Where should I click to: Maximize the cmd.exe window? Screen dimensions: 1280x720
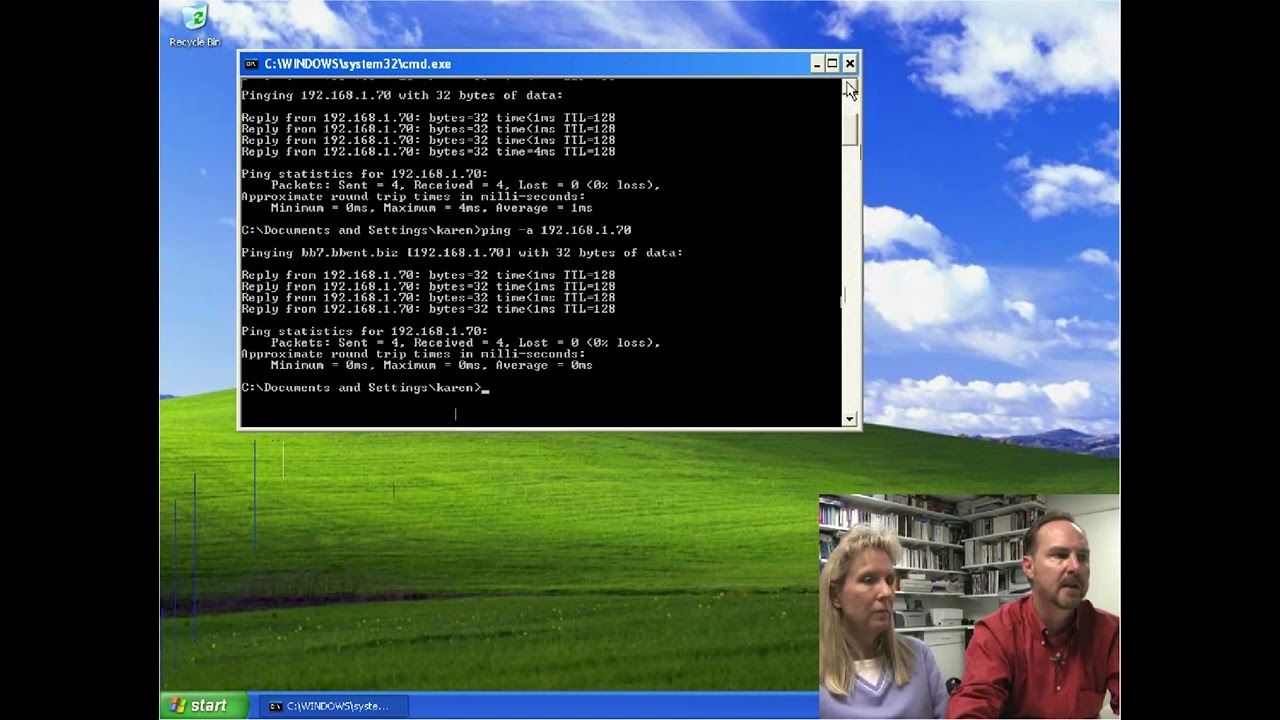(832, 64)
